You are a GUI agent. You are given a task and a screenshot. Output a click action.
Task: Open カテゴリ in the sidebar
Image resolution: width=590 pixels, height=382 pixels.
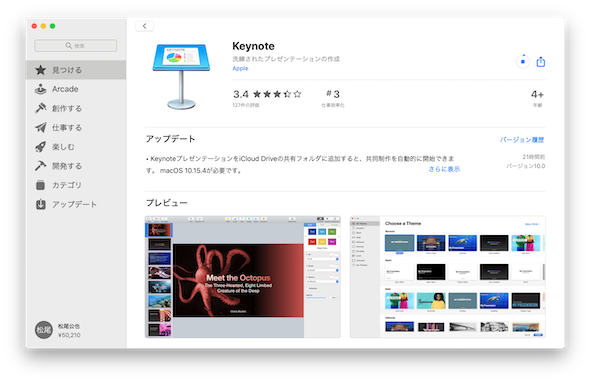pos(76,185)
